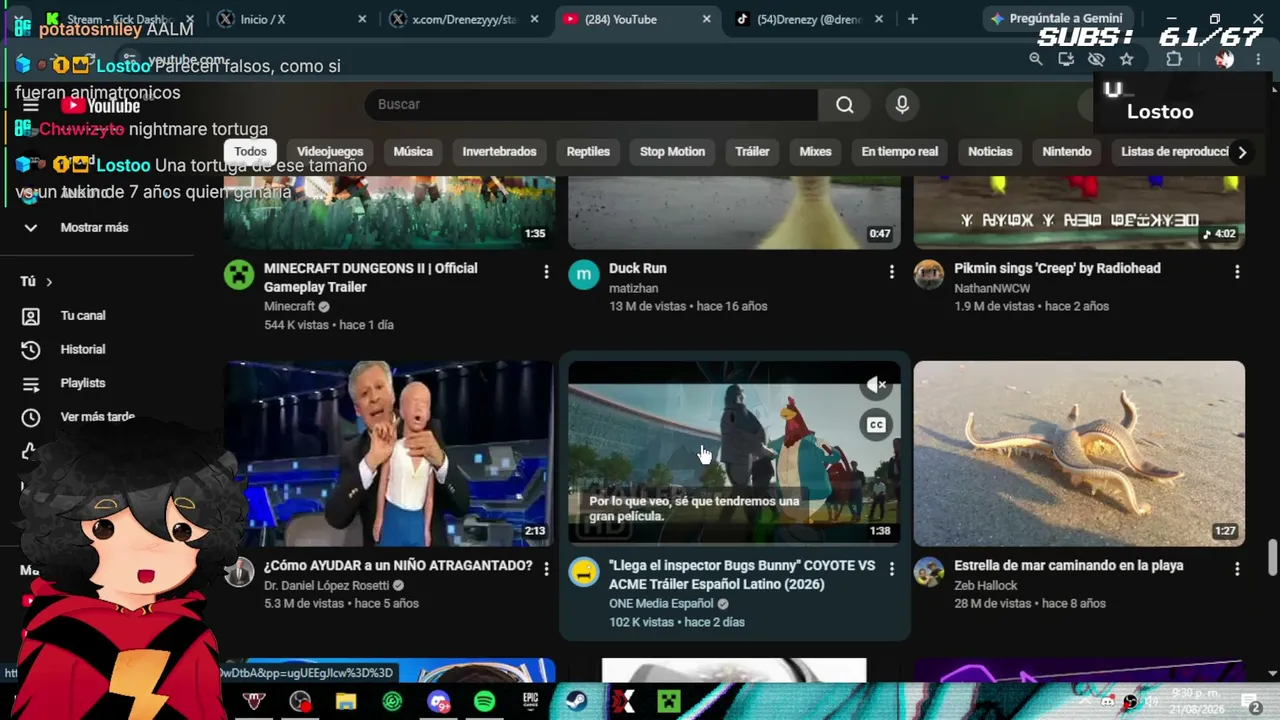Select the Noticias filter chip

point(990,152)
